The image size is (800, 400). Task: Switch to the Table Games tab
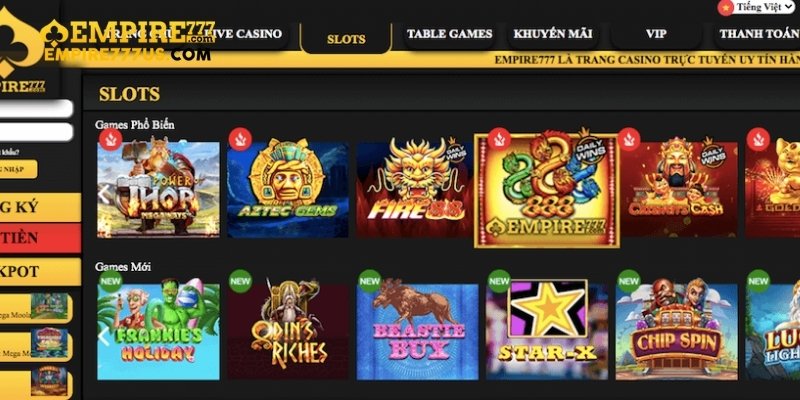[449, 34]
